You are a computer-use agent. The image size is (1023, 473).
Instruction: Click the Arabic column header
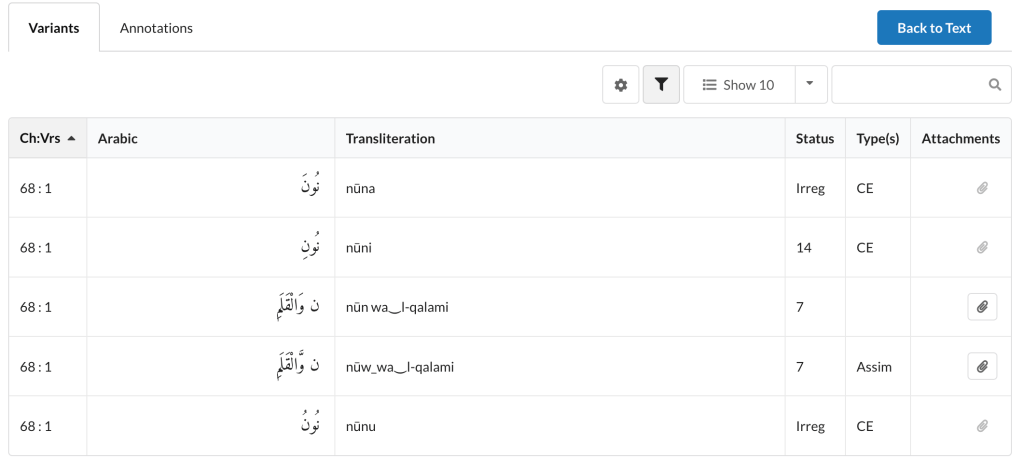(118, 139)
